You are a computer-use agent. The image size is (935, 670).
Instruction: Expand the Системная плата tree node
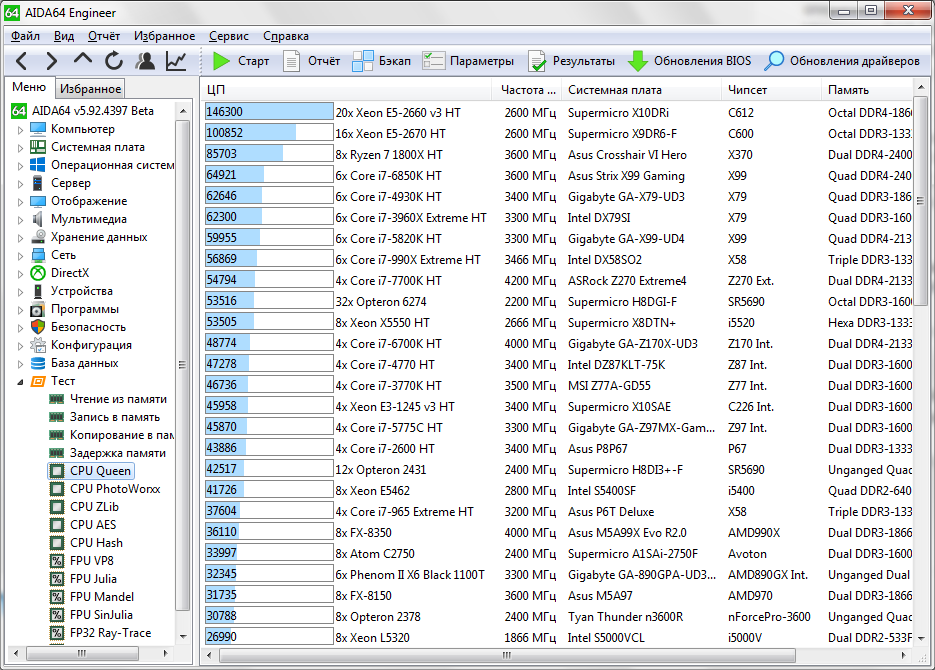coord(20,147)
